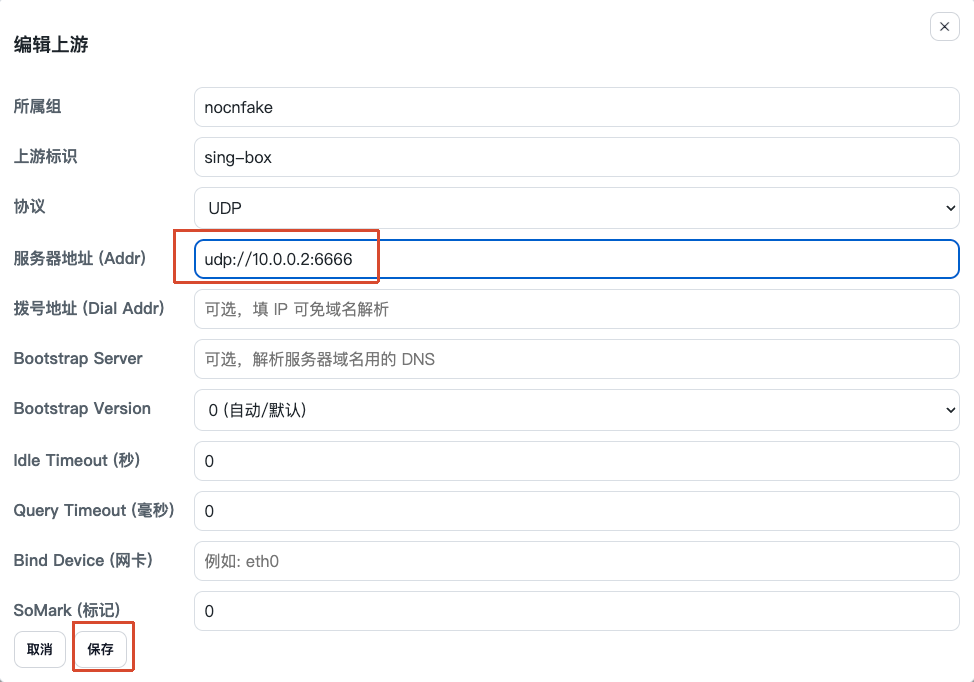Image resolution: width=974 pixels, height=682 pixels.
Task: Click the 所属组 label text
Action: (37, 106)
